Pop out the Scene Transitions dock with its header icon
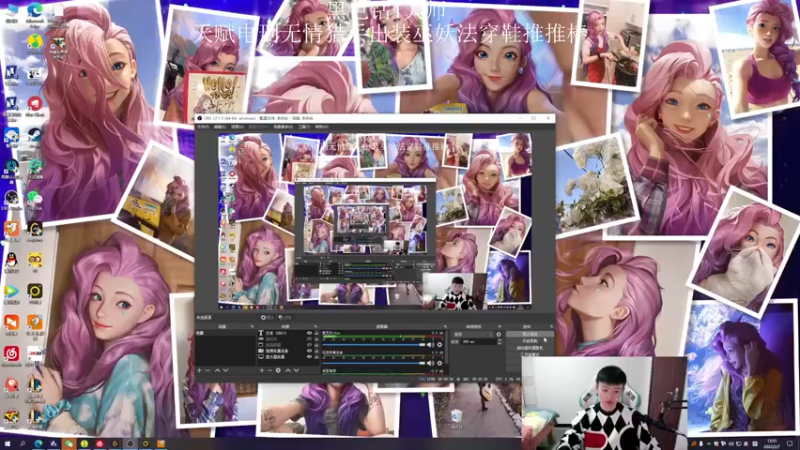This screenshot has width=800, height=450. [x=499, y=327]
